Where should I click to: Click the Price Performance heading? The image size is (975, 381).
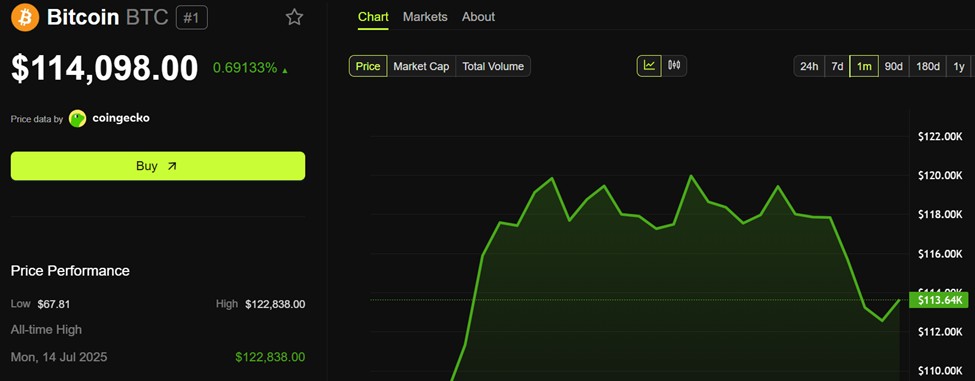[x=70, y=271]
